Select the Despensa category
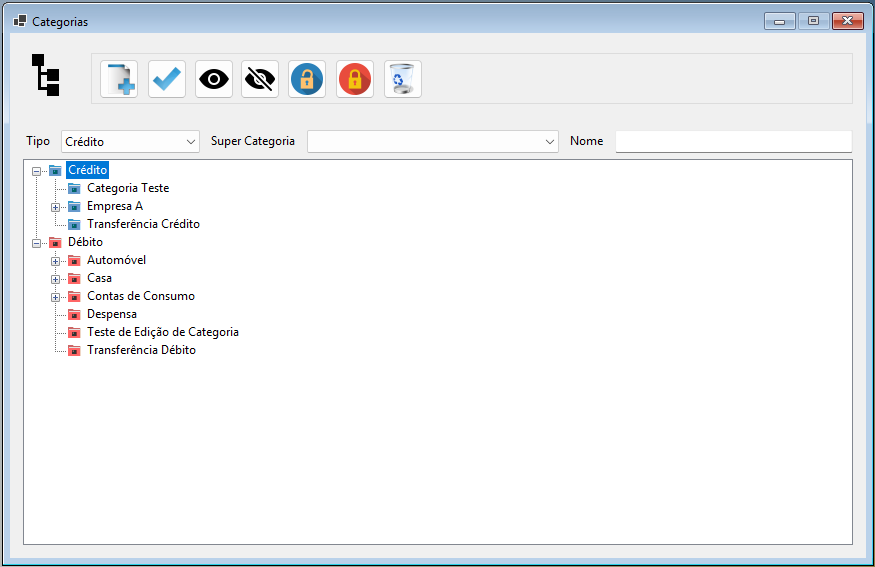The height and width of the screenshot is (567, 875). coord(112,314)
